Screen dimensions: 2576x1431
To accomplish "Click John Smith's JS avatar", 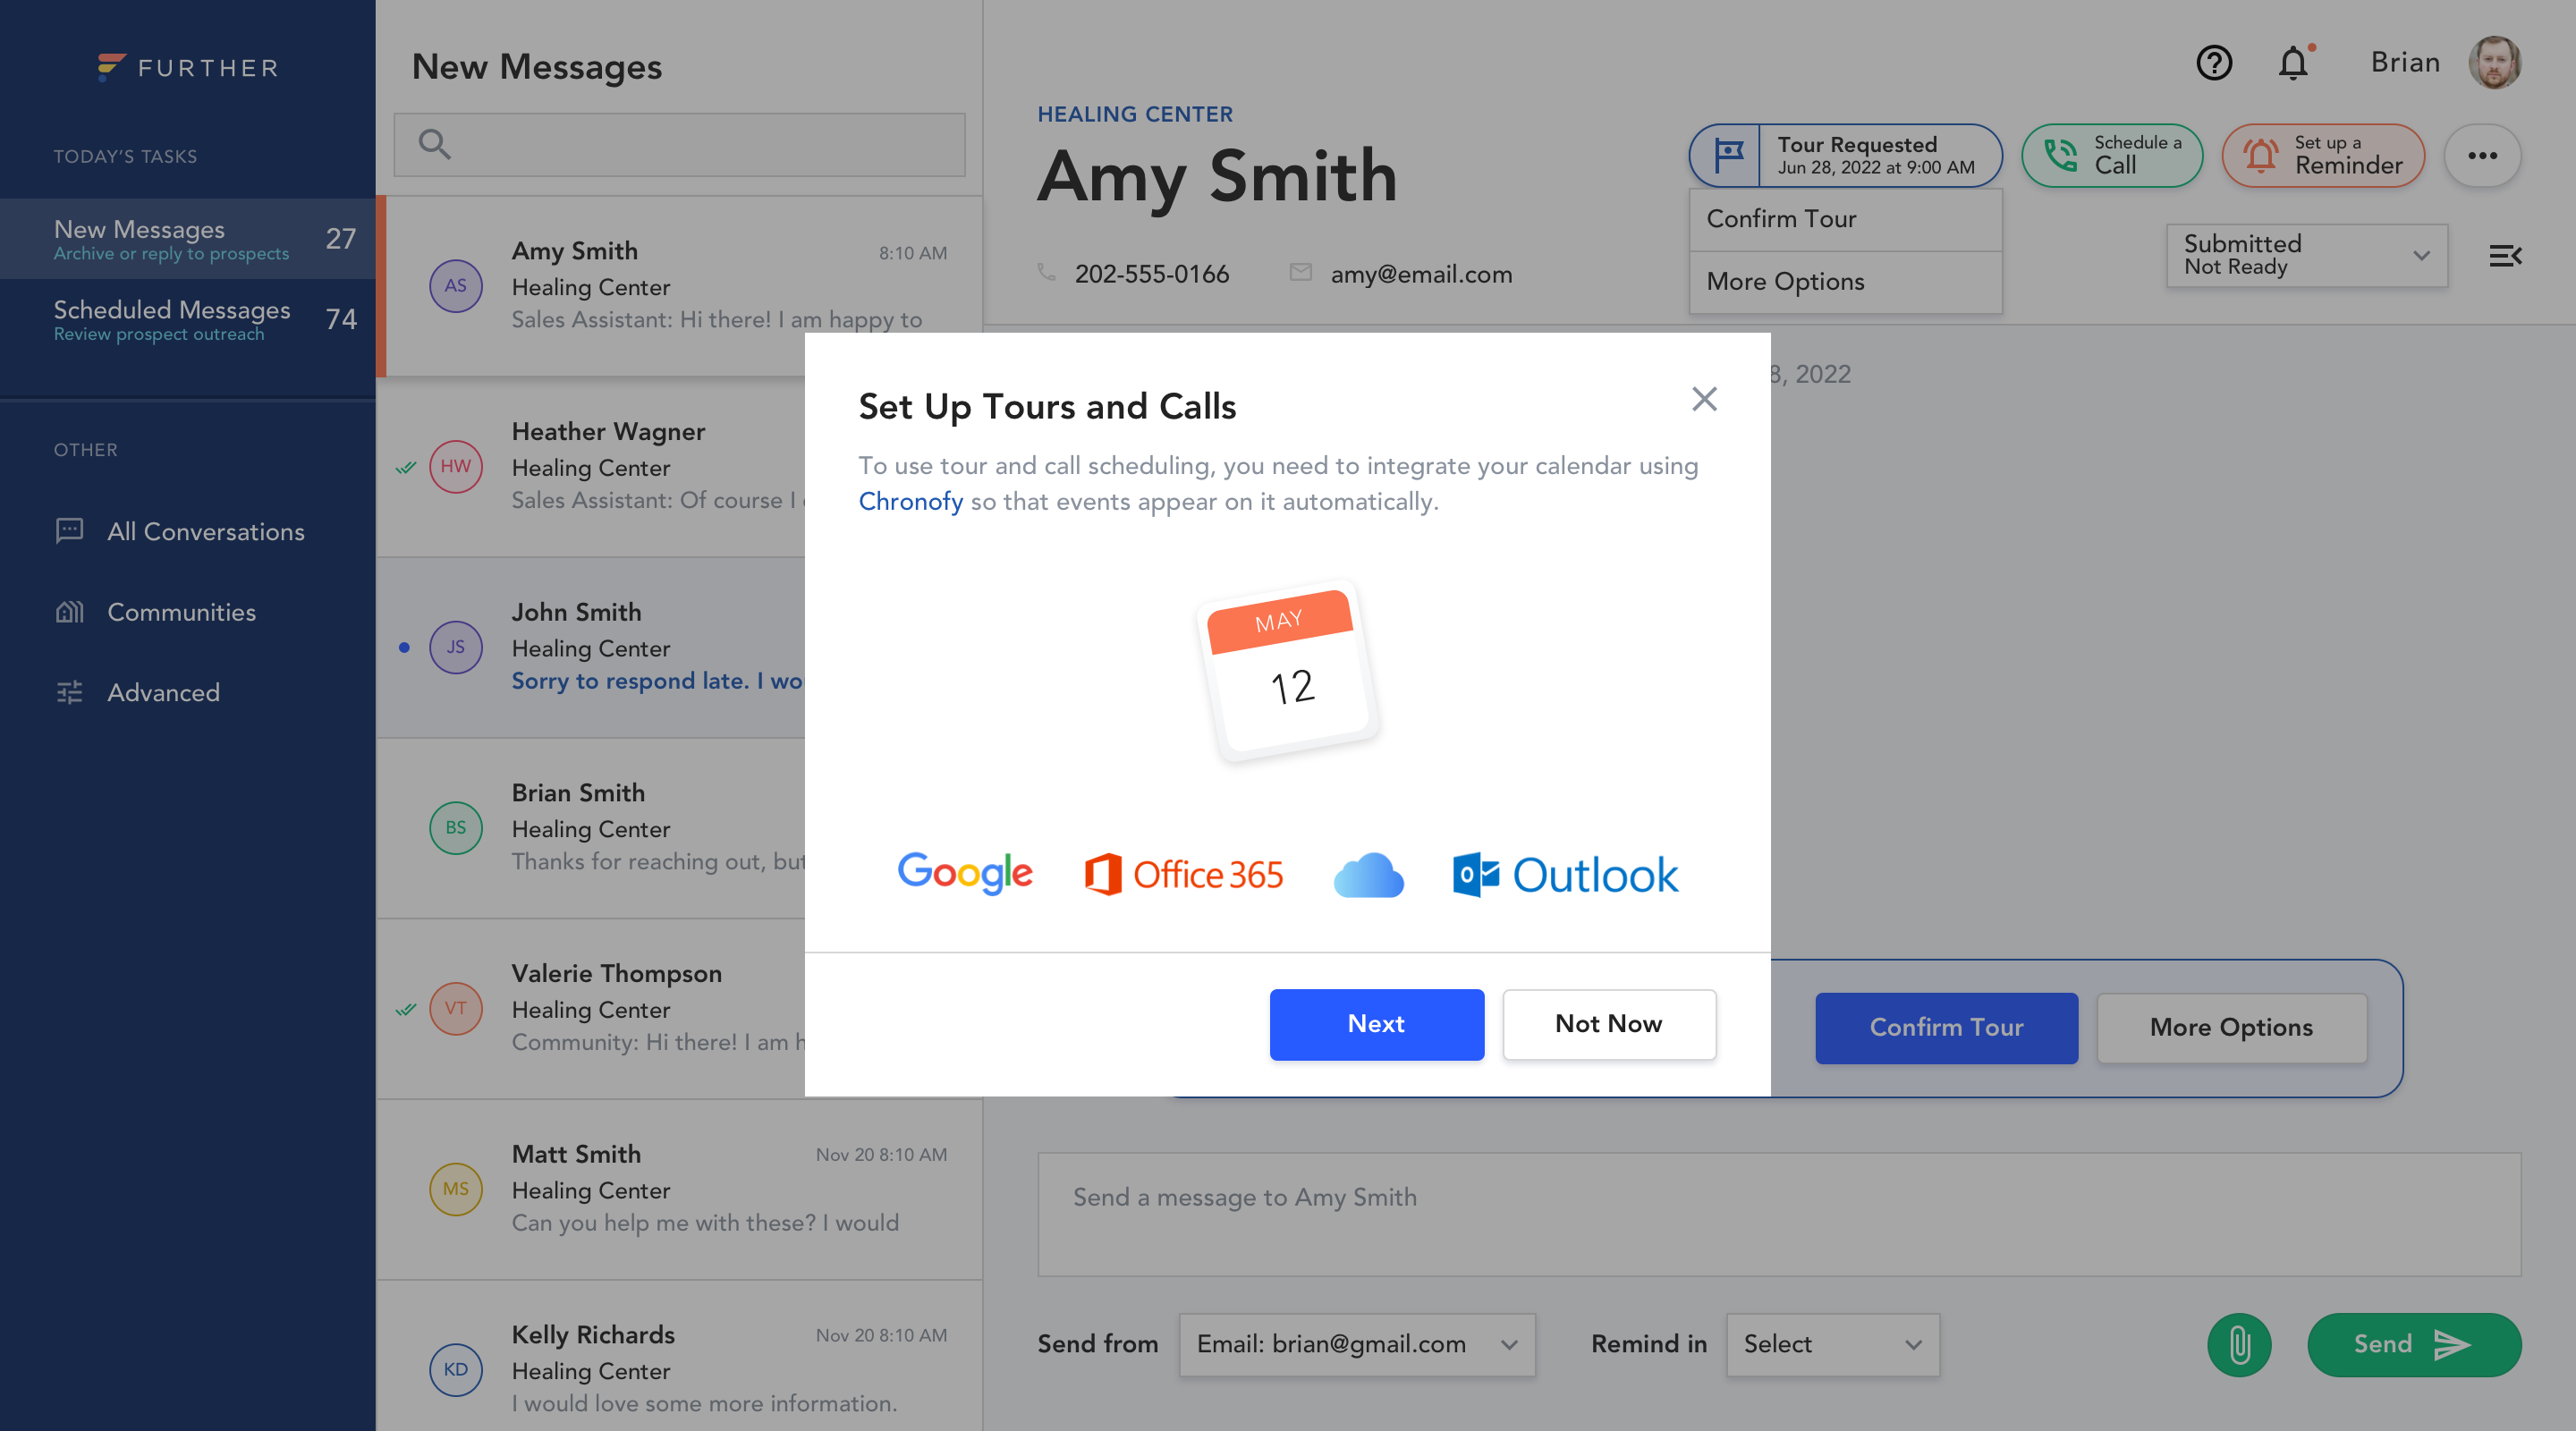I will 455,647.
